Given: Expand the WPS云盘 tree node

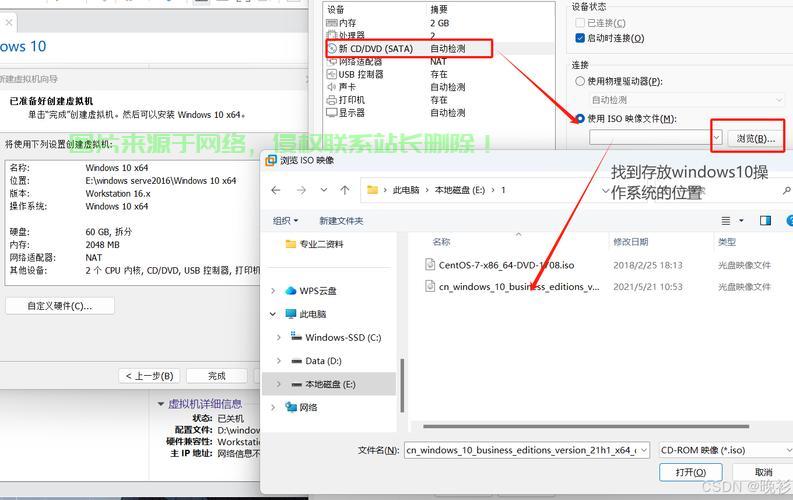Looking at the screenshot, I should pos(273,291).
